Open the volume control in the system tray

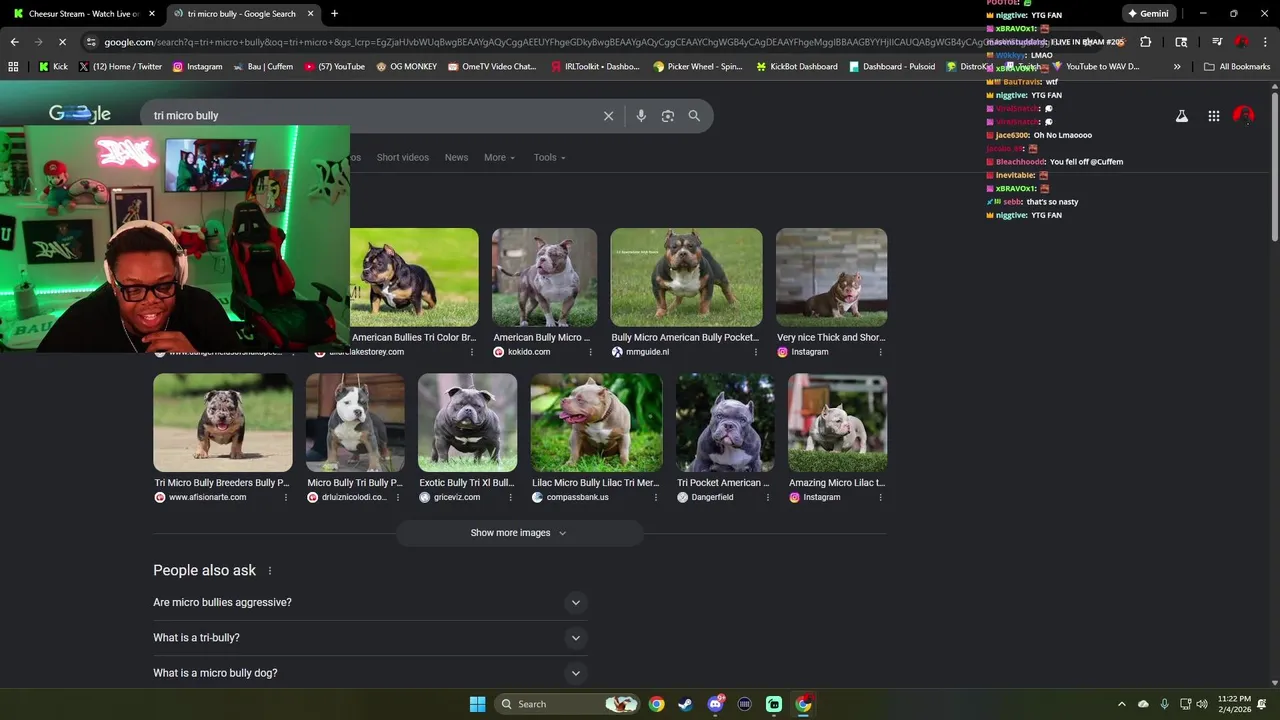pyautogui.click(x=1201, y=704)
